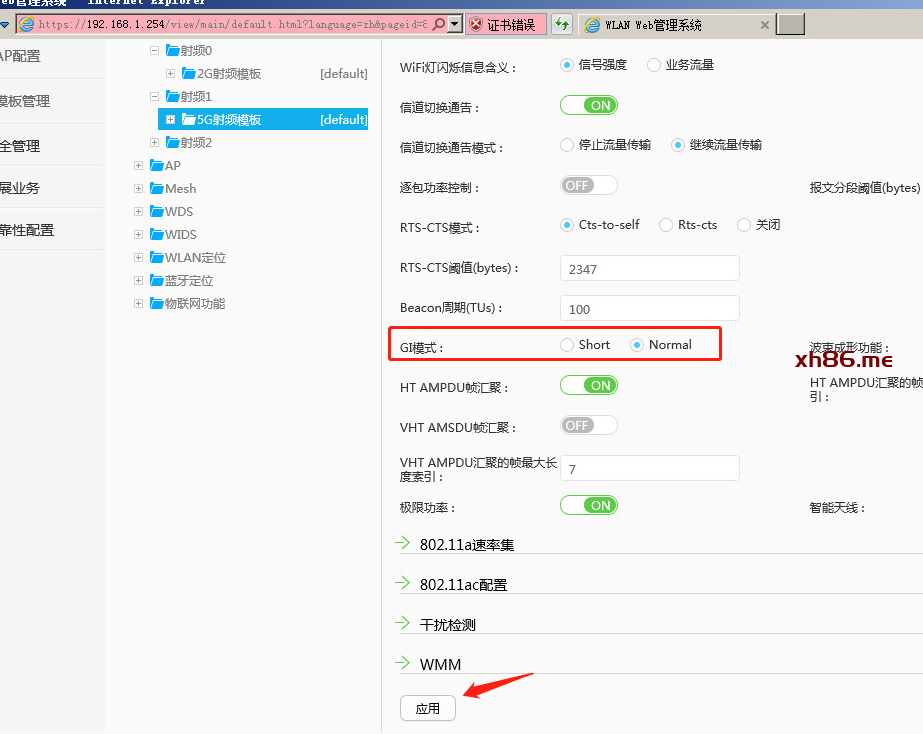The width and height of the screenshot is (923, 734).
Task: Click the Mesh folder icon
Action: point(157,189)
